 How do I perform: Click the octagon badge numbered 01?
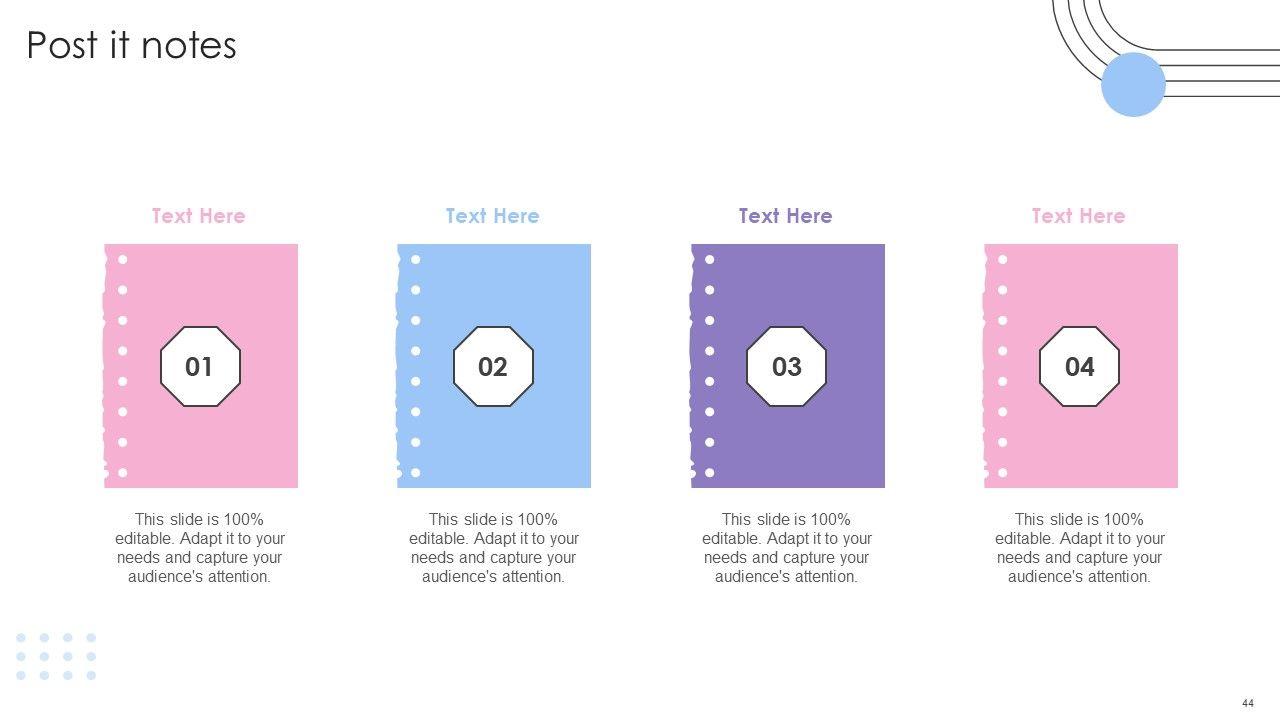coord(200,366)
